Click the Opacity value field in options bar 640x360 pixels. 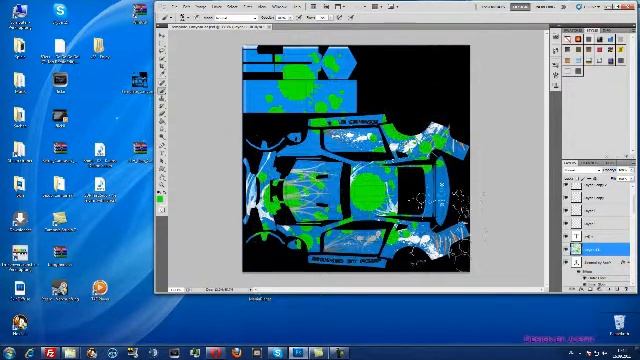coord(282,18)
